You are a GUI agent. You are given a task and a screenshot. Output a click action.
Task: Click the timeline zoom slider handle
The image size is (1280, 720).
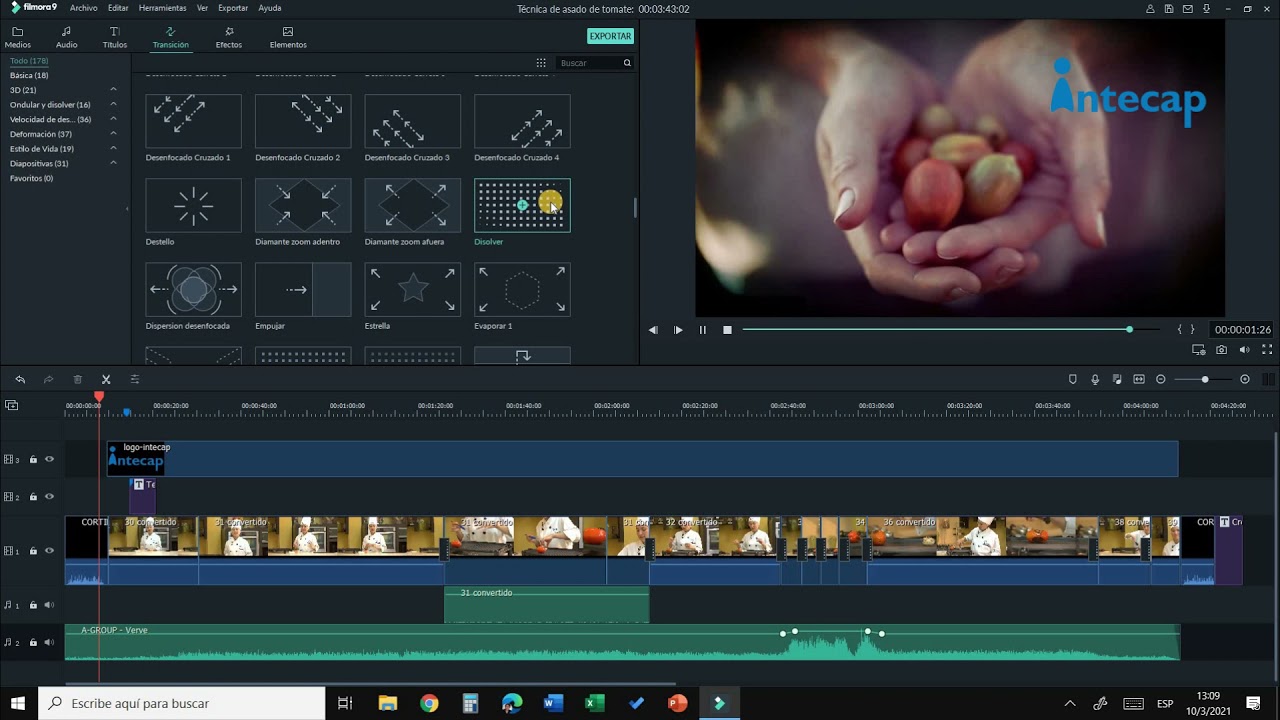[1205, 379]
